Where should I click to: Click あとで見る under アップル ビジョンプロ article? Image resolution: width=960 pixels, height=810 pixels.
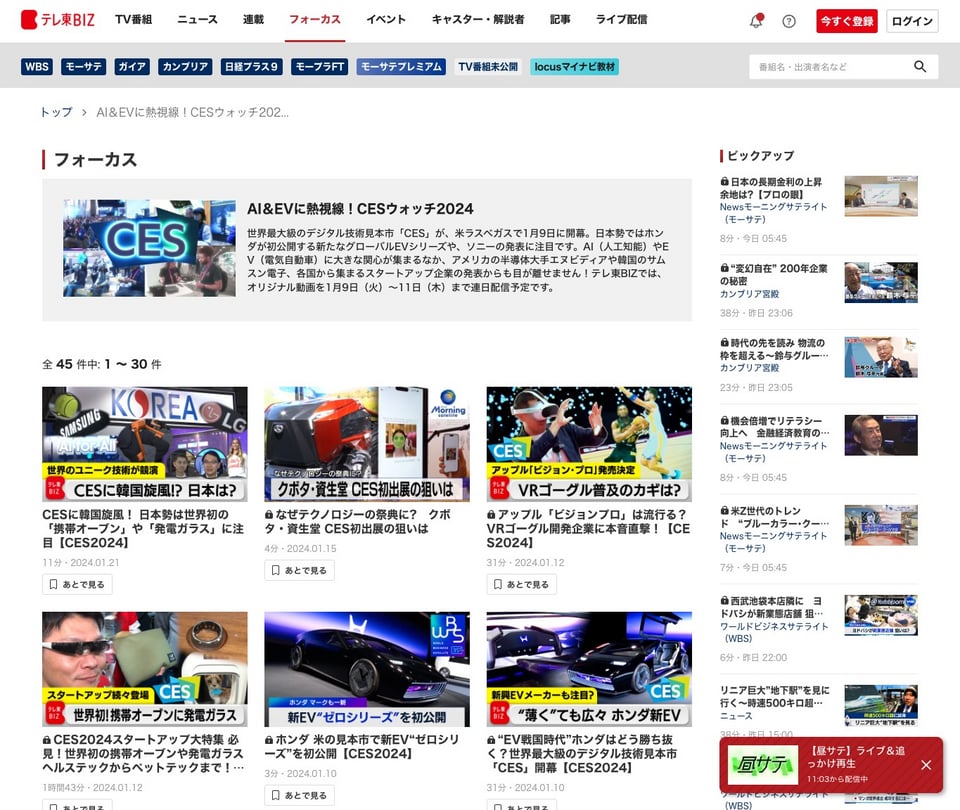(522, 585)
